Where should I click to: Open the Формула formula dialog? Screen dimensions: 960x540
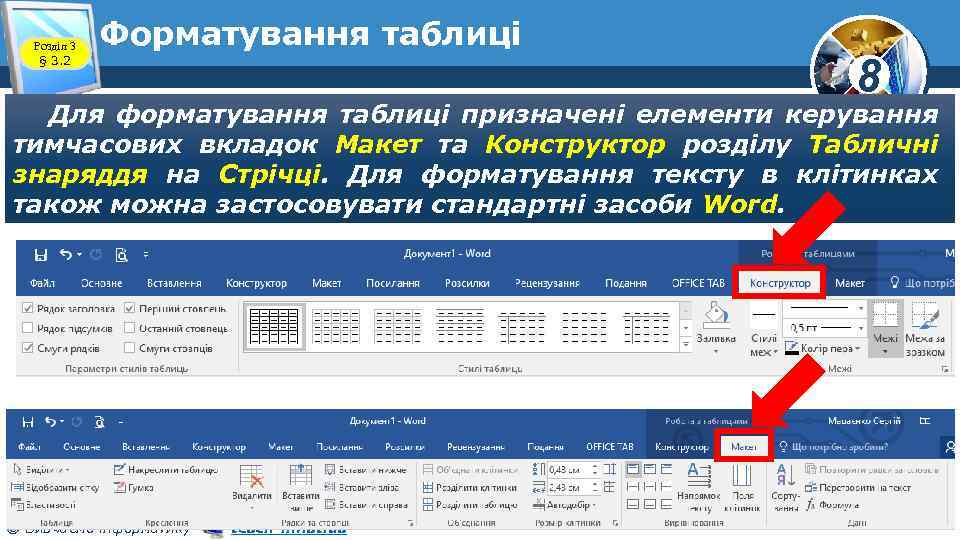click(x=832, y=505)
